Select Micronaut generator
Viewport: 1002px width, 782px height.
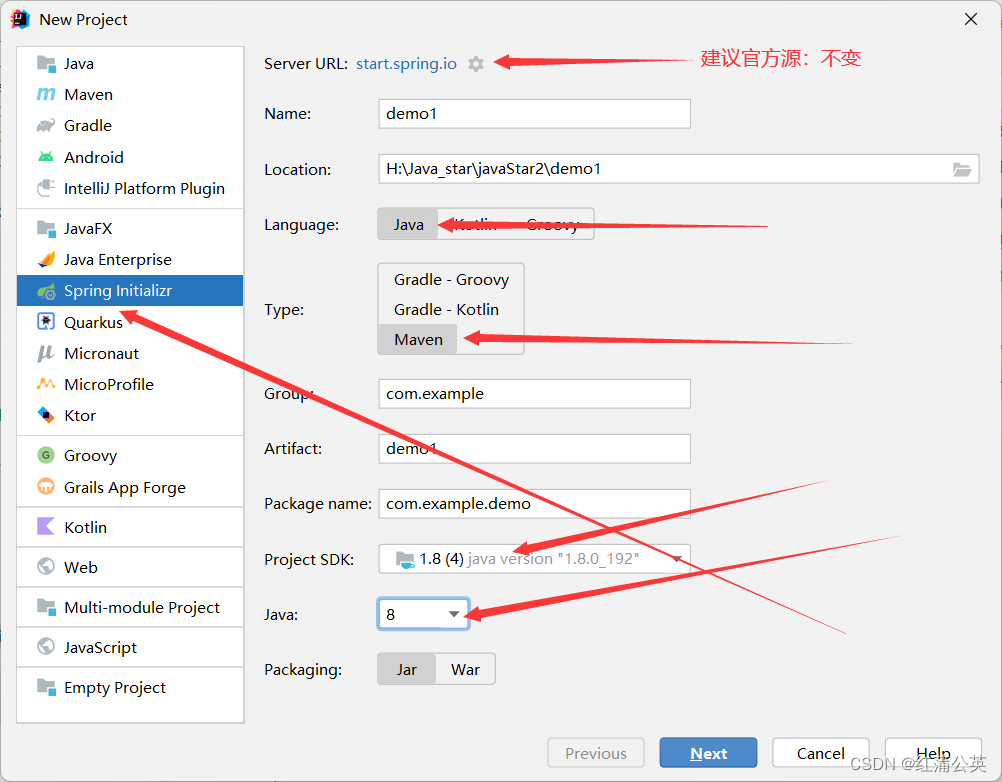tap(130, 353)
